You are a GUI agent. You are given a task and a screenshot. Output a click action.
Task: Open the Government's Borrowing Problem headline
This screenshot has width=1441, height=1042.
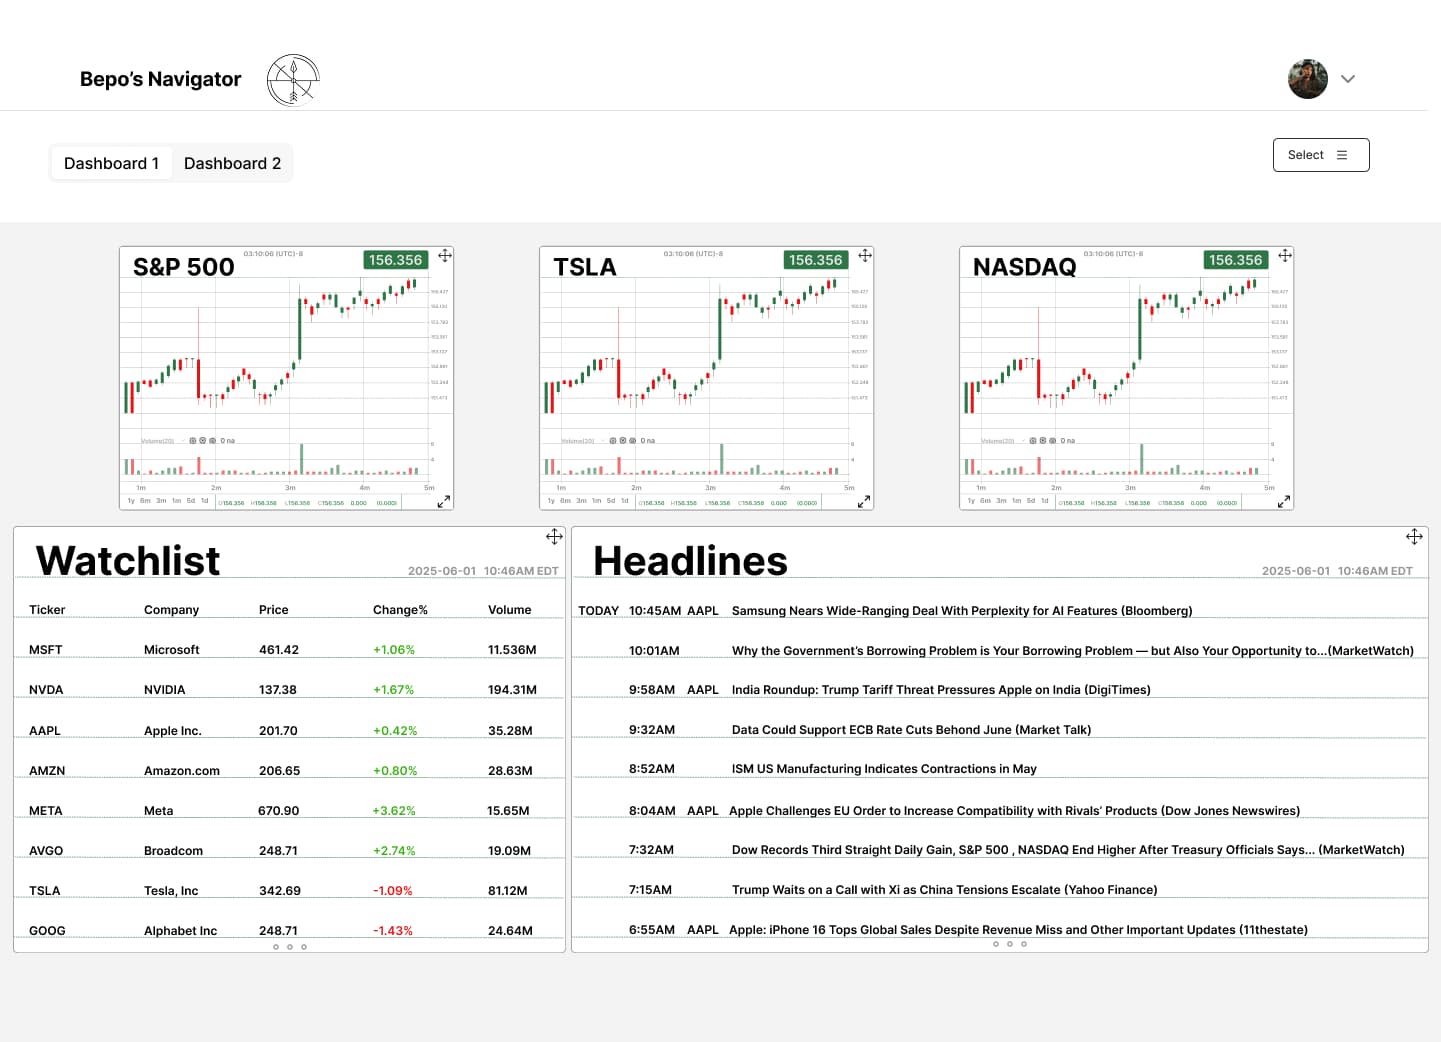tap(1073, 651)
